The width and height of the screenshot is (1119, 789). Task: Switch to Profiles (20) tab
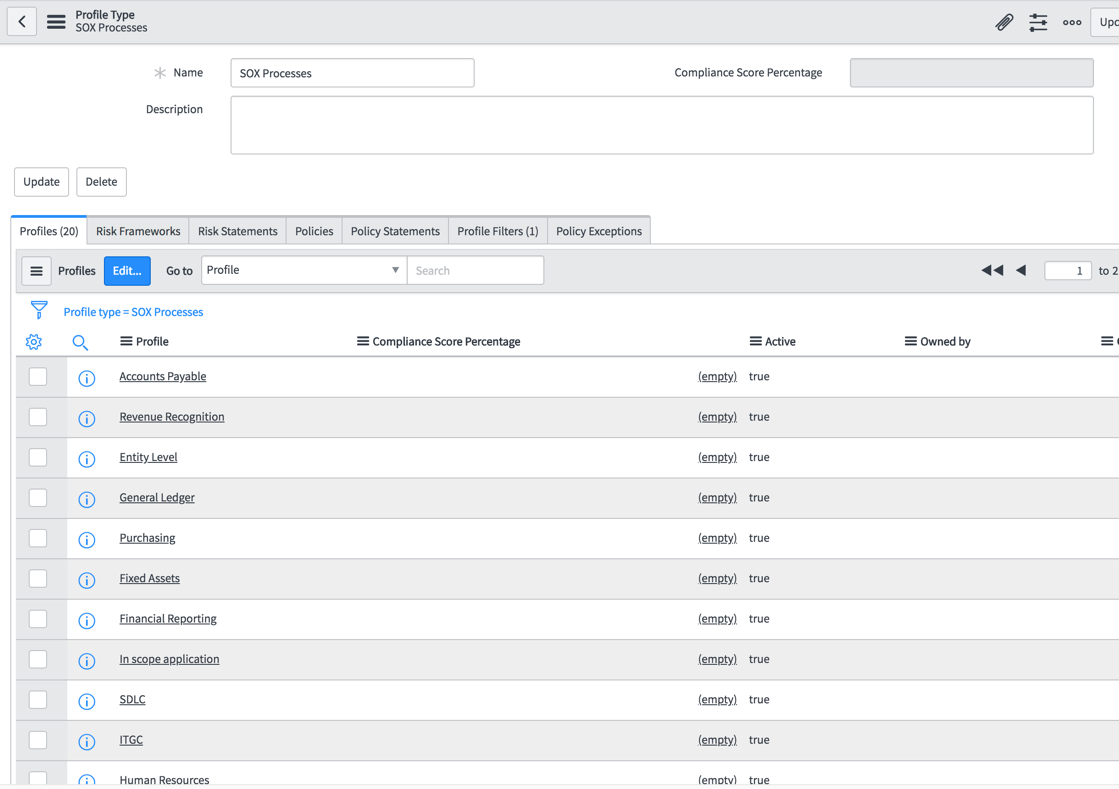(49, 230)
